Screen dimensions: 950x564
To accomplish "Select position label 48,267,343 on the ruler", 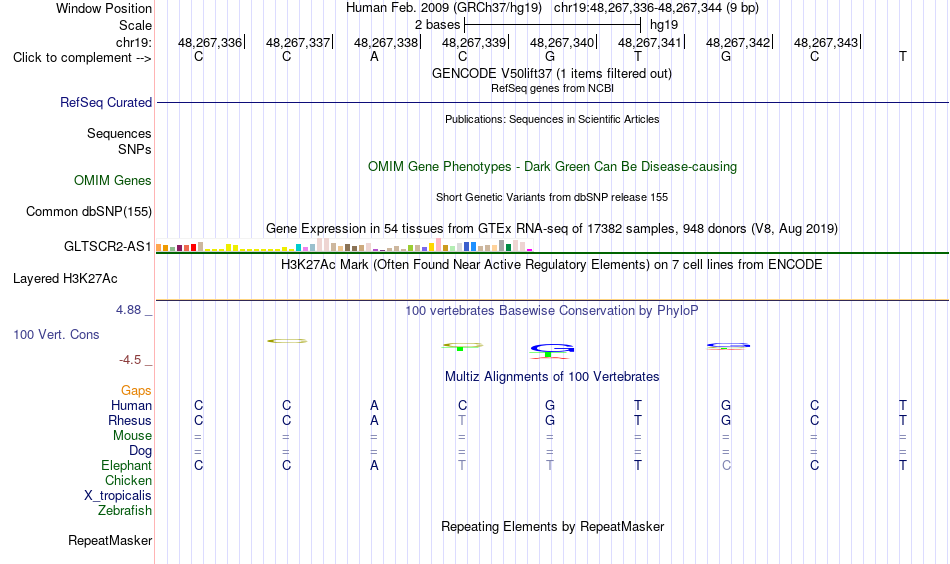I will 826,42.
